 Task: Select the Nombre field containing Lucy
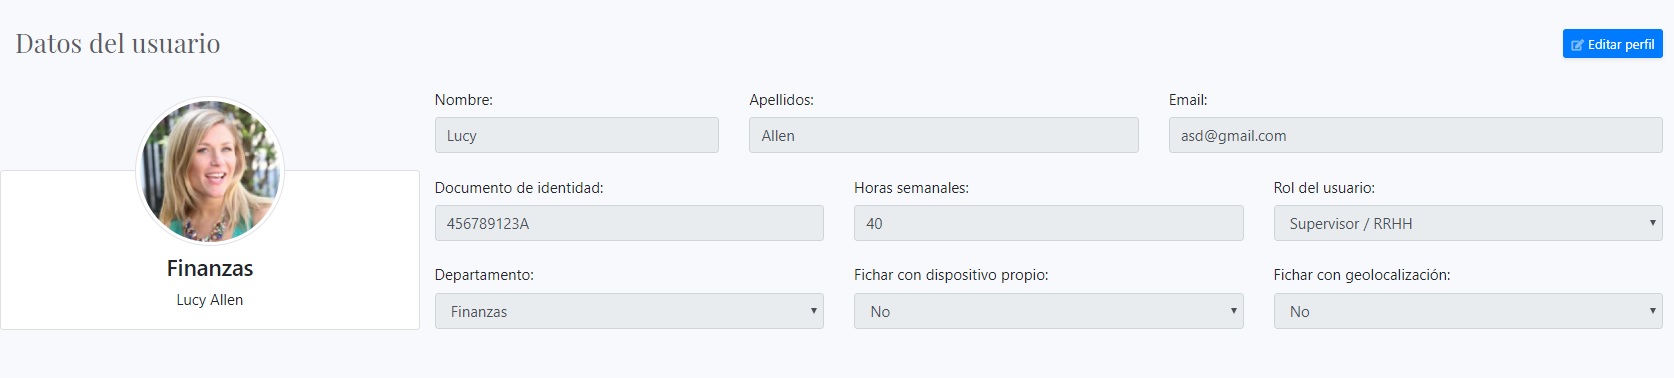tap(576, 135)
